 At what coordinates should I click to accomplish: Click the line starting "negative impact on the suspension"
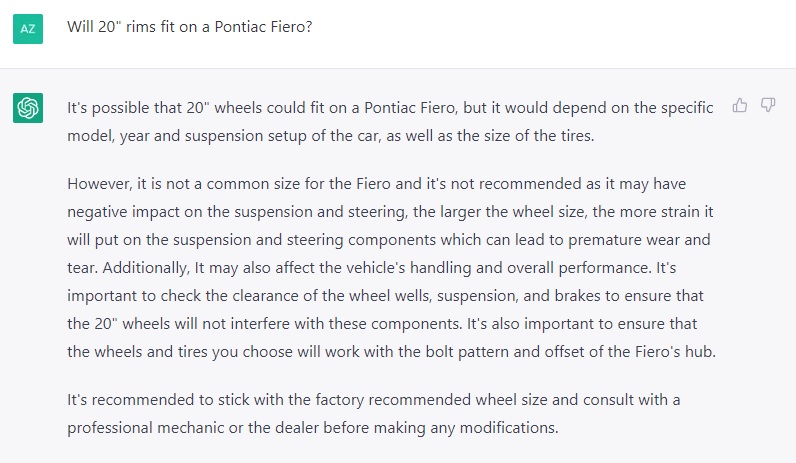[390, 212]
